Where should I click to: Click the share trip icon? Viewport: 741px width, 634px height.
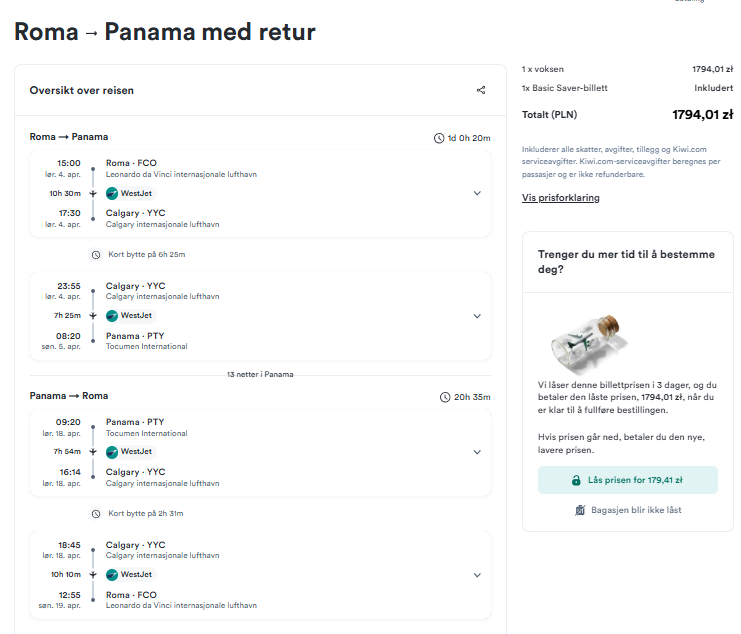point(481,90)
